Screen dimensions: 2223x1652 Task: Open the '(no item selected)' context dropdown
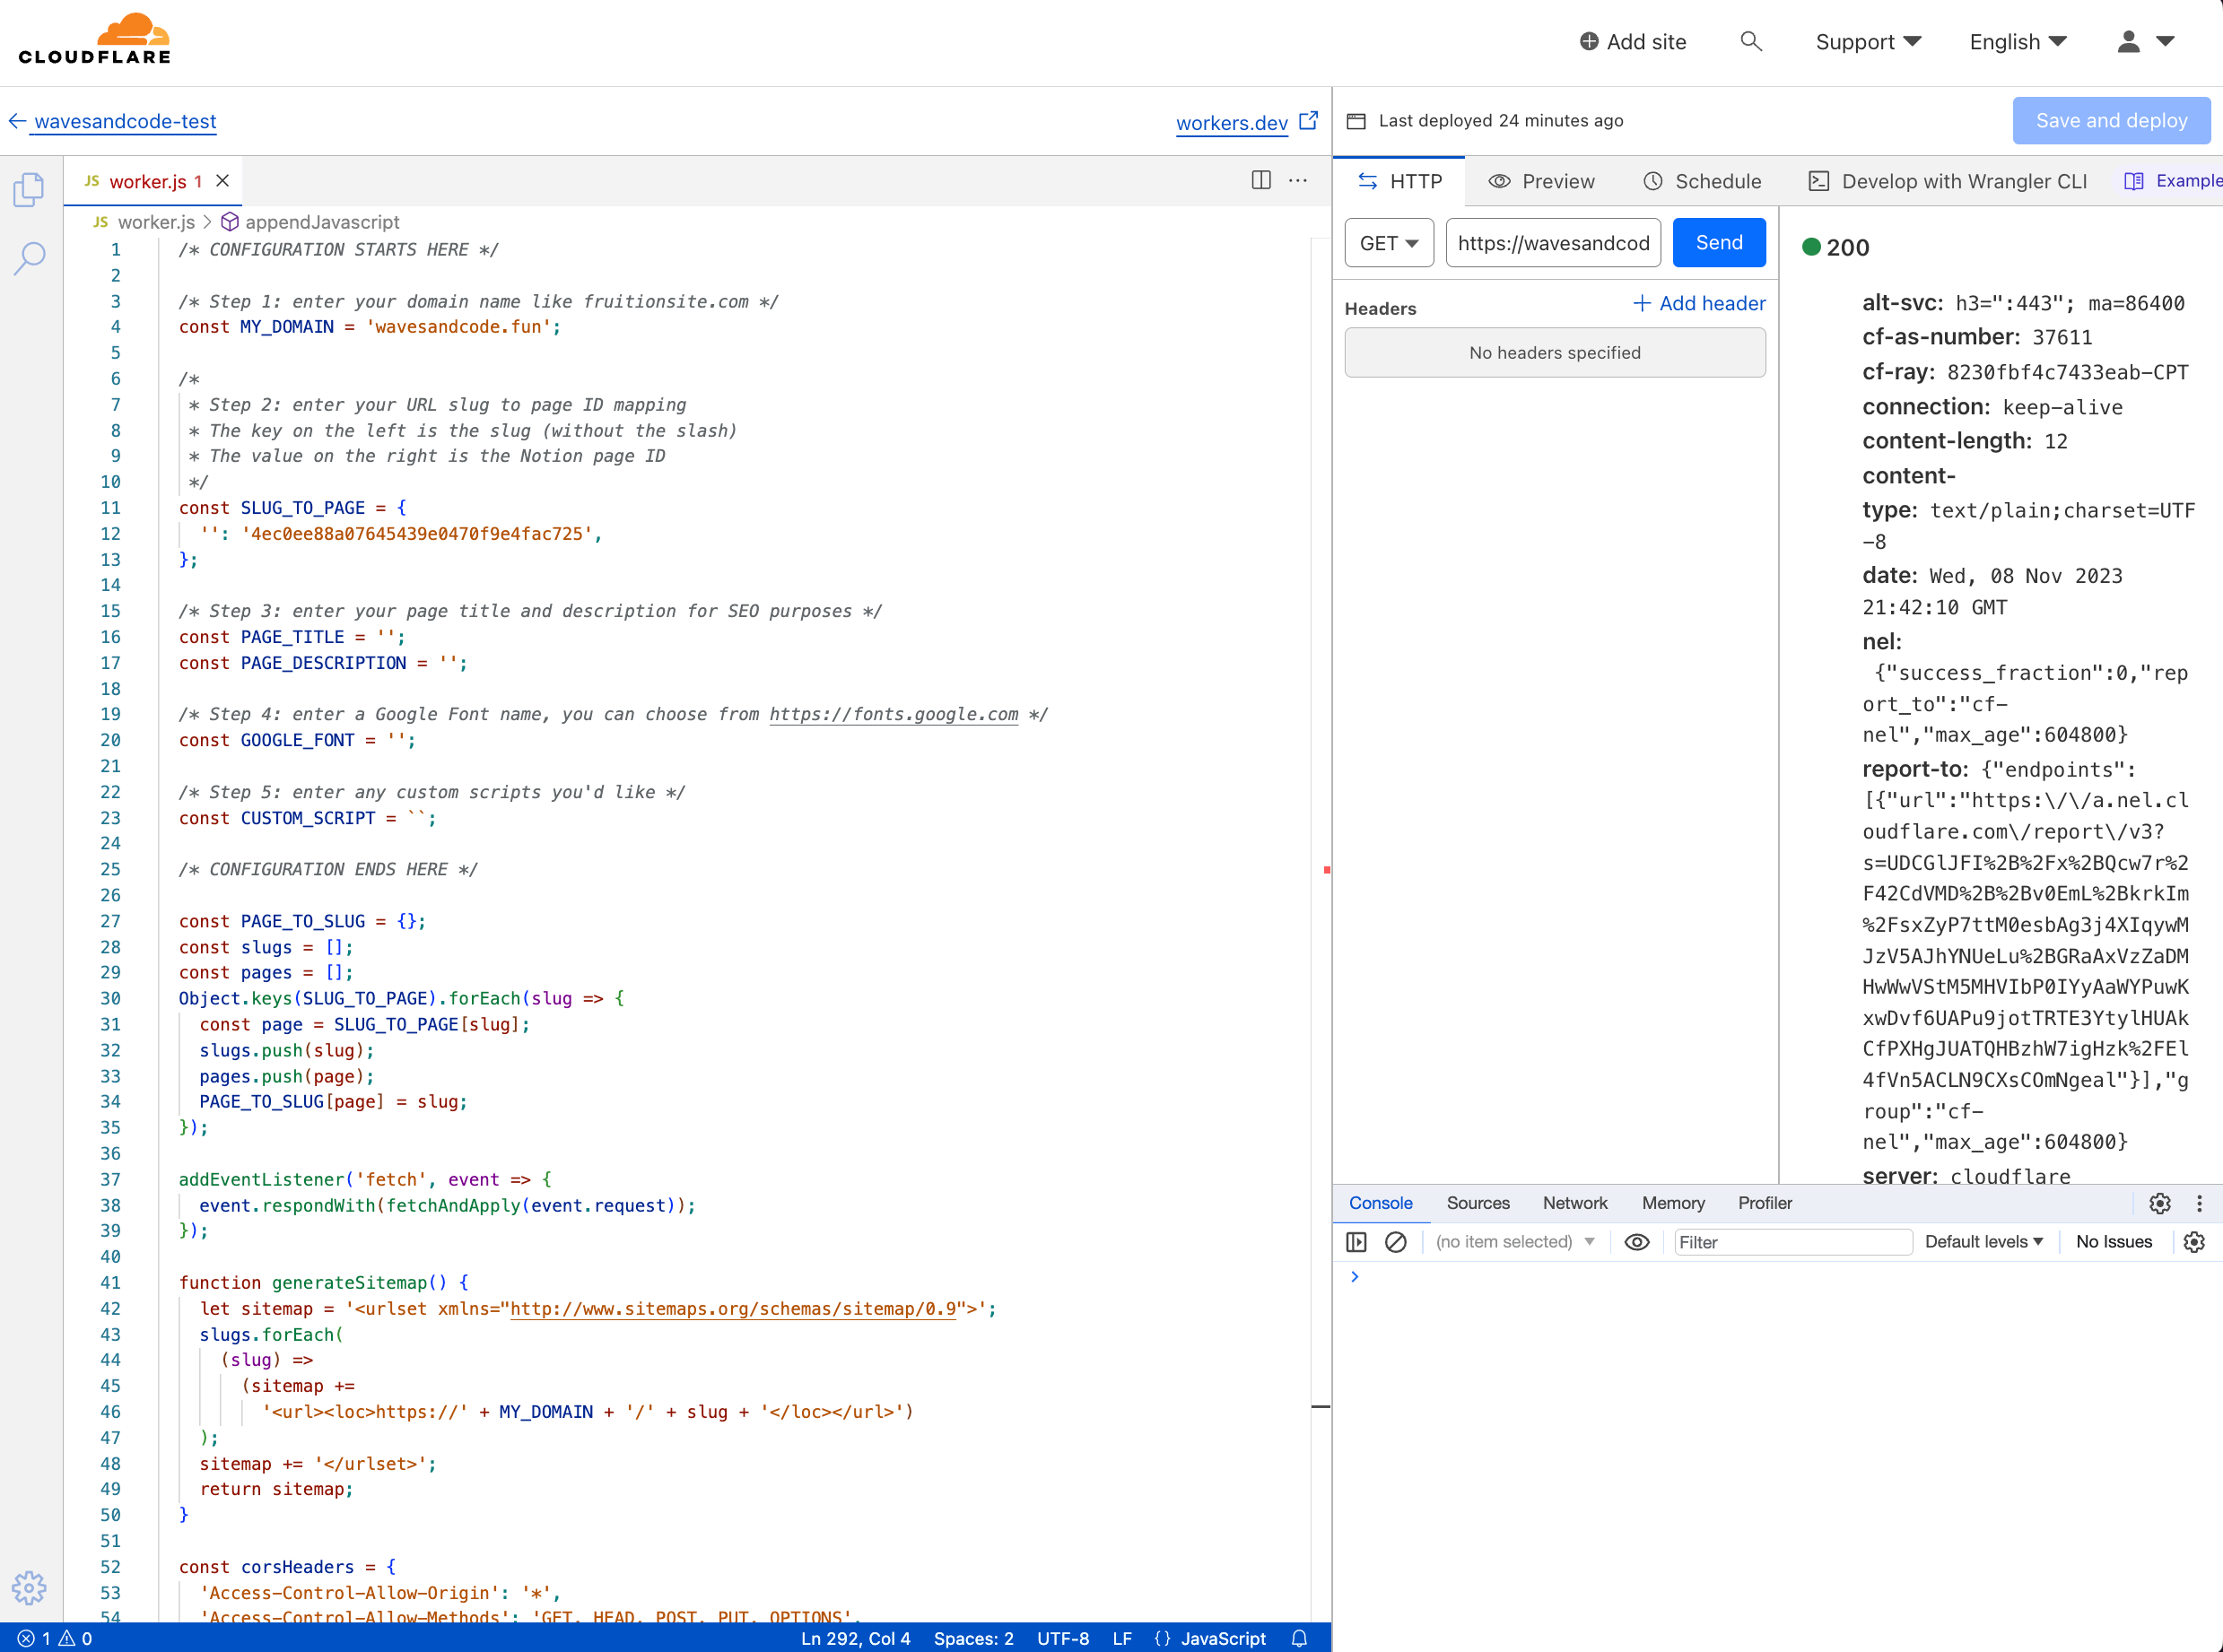click(1513, 1241)
